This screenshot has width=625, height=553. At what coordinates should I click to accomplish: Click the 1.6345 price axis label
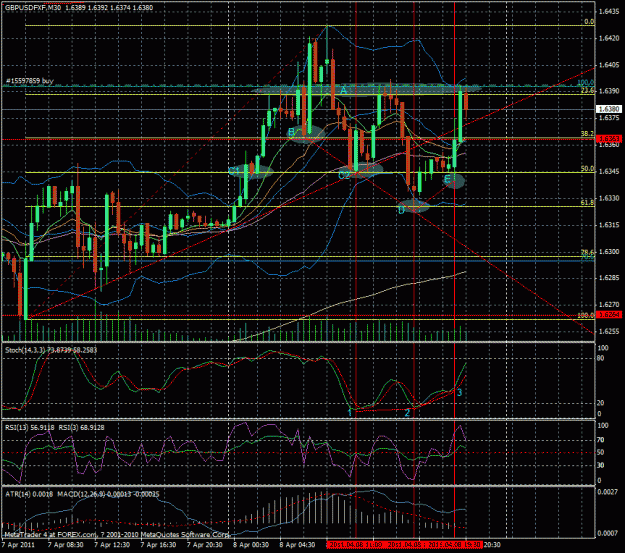click(x=609, y=171)
